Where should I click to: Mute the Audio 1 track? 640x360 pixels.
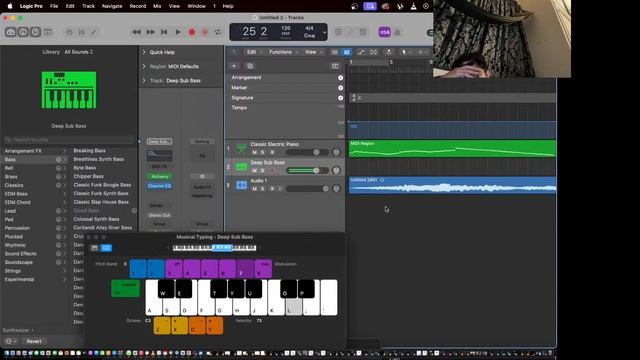pos(254,189)
